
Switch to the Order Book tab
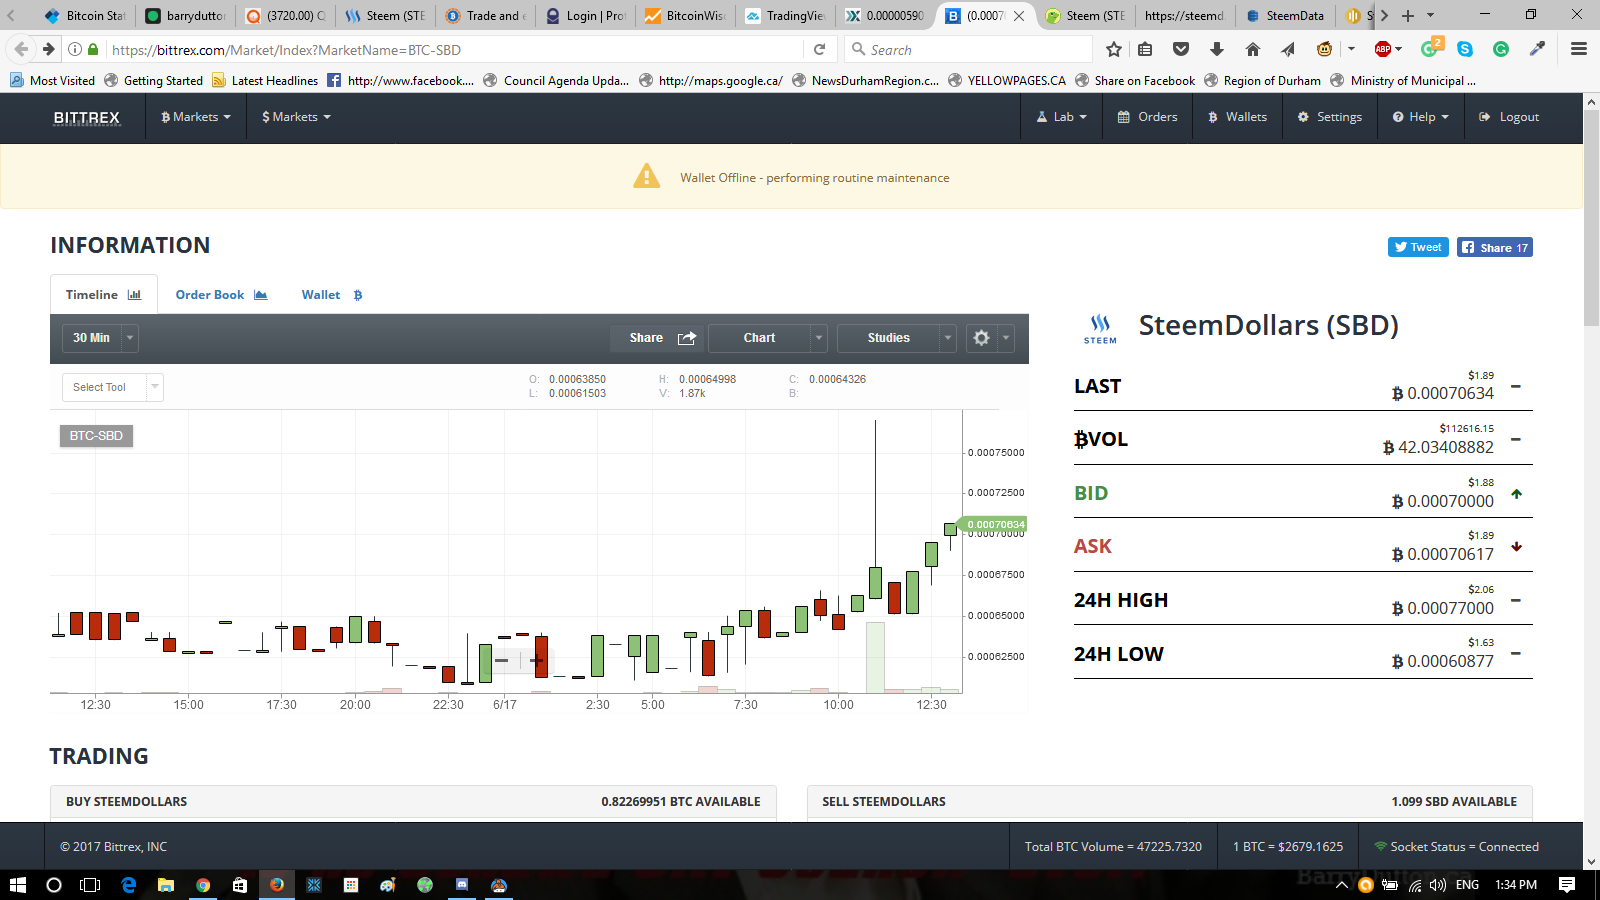coord(221,295)
